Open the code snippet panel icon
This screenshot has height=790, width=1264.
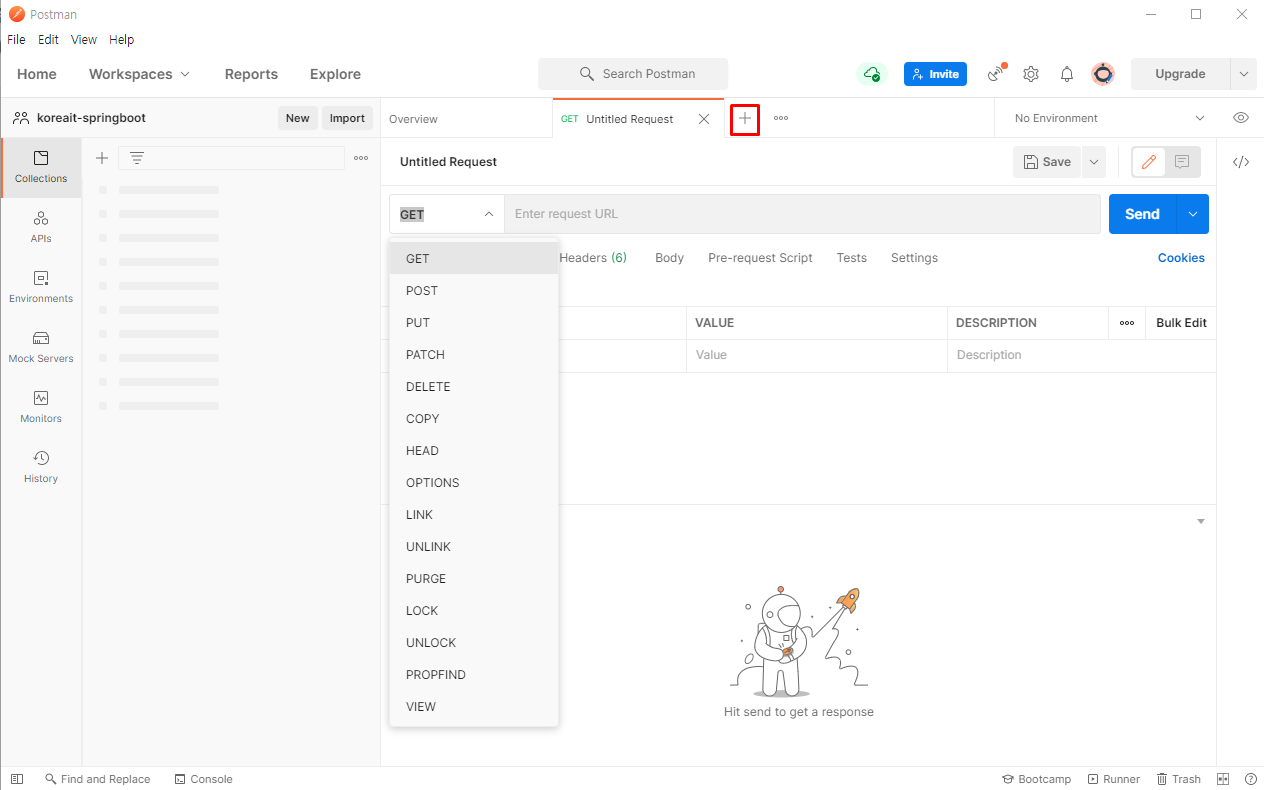[x=1241, y=162]
